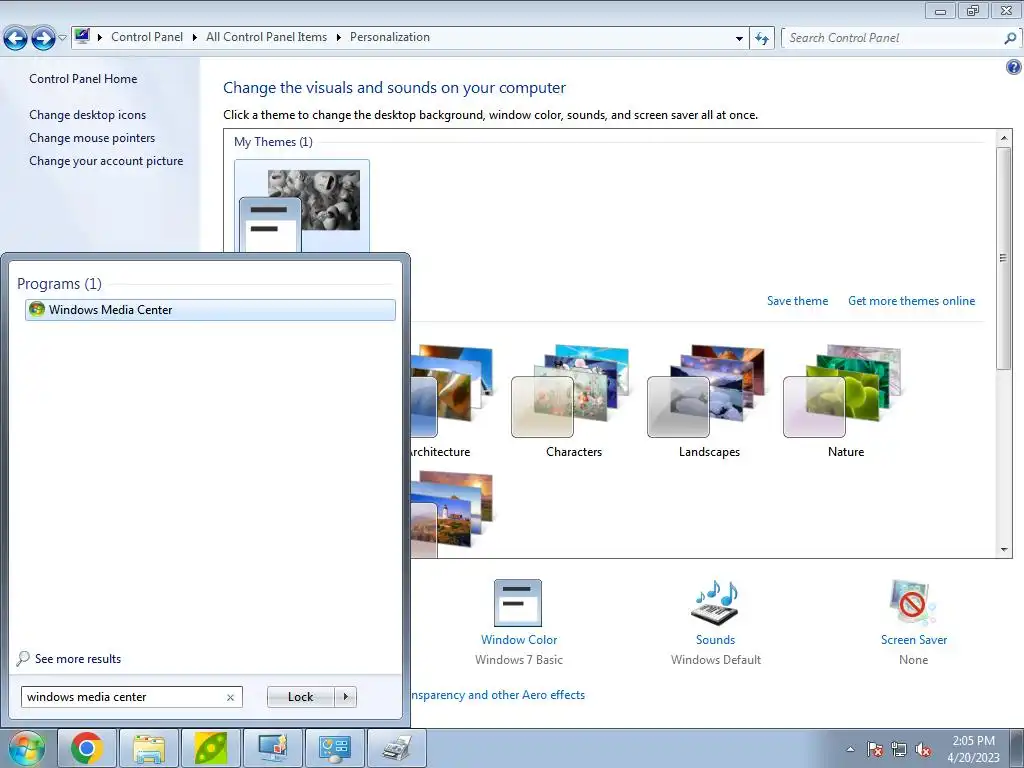Go to Control Panel Home
Viewport: 1024px width, 768px height.
click(x=83, y=78)
